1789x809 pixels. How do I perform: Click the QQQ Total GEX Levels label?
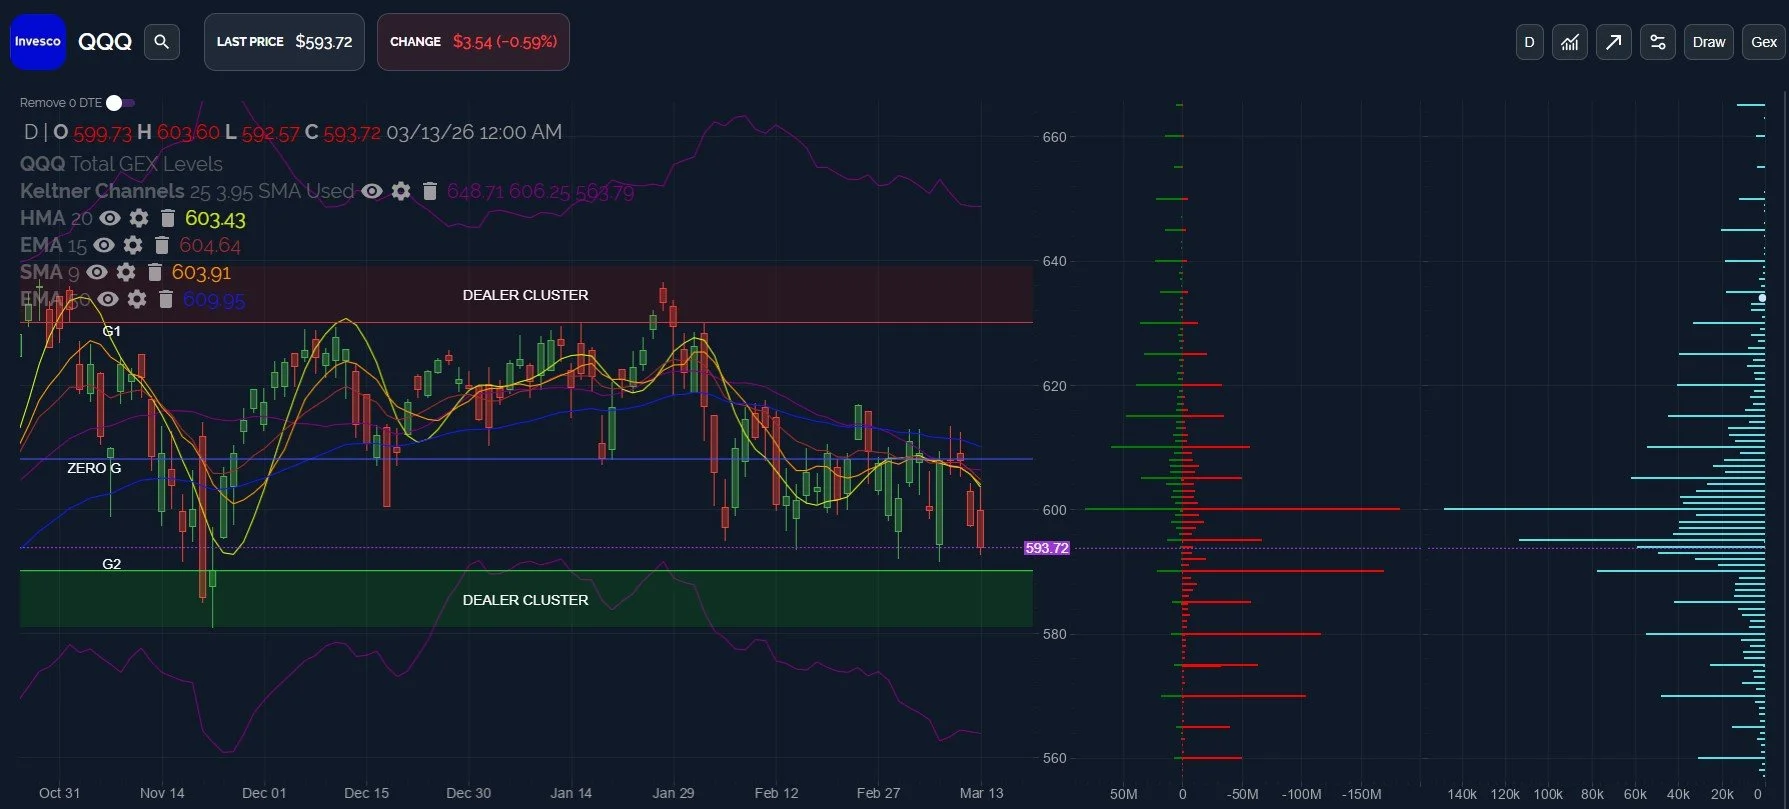121,164
